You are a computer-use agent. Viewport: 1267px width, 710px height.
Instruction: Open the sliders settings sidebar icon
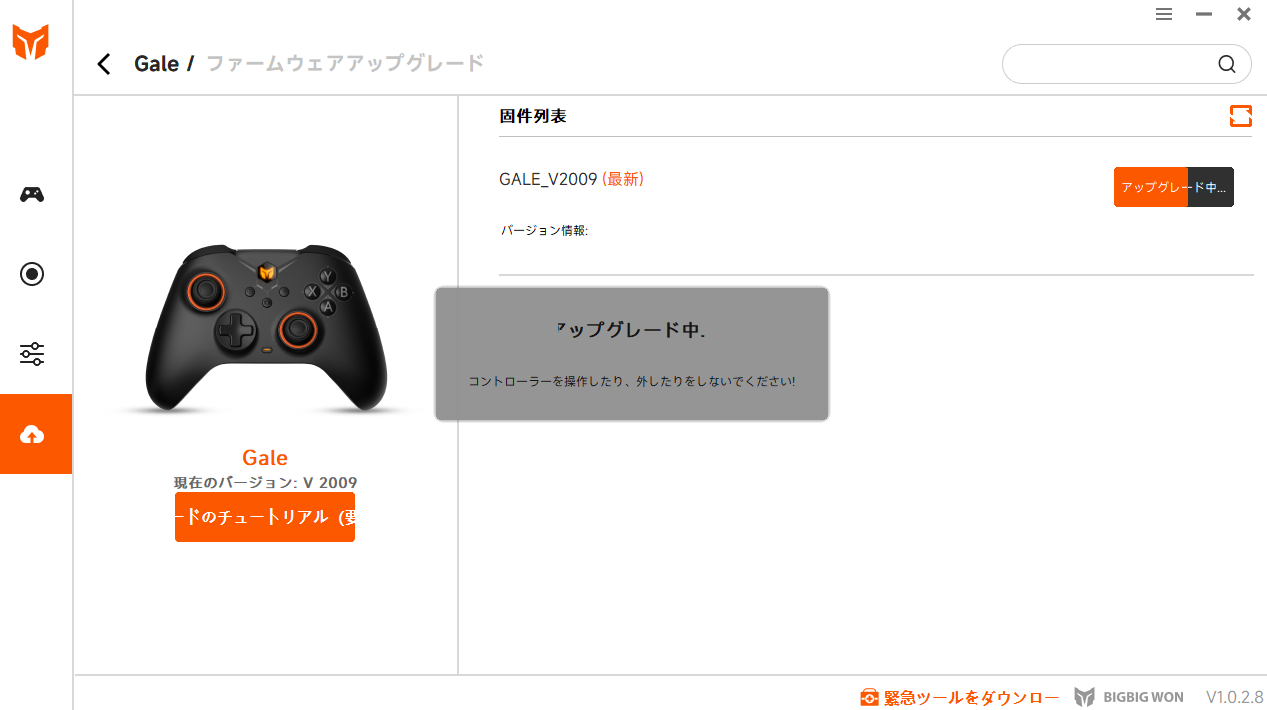pyautogui.click(x=32, y=354)
